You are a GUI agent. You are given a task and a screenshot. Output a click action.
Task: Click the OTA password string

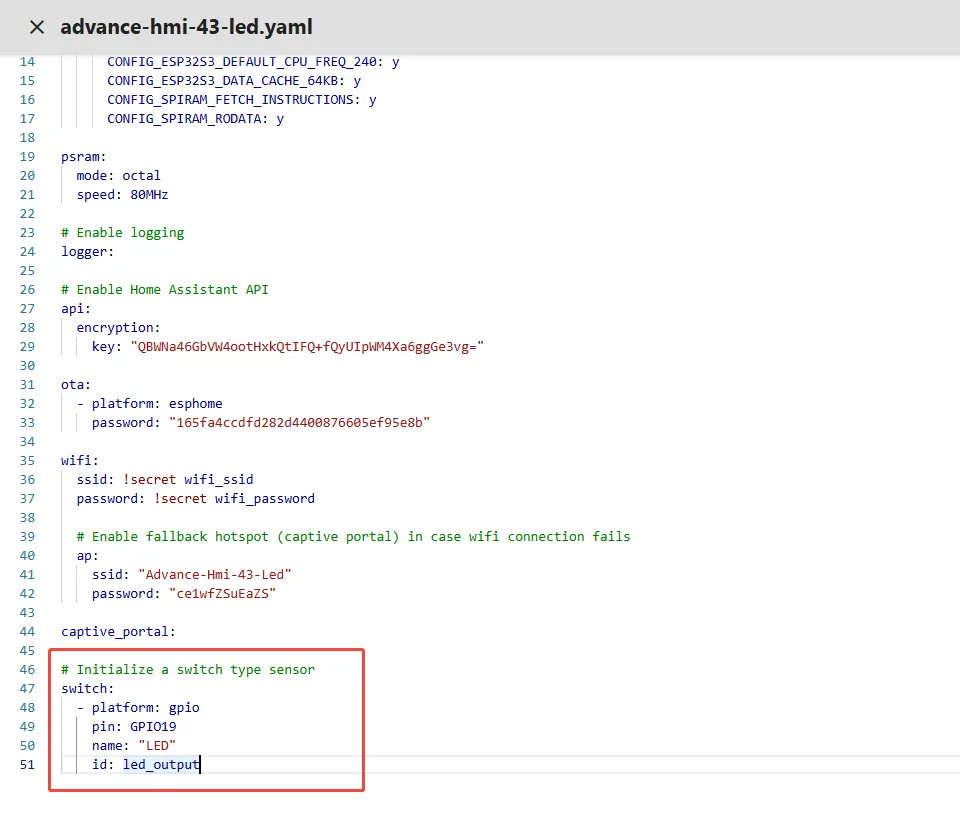291,423
